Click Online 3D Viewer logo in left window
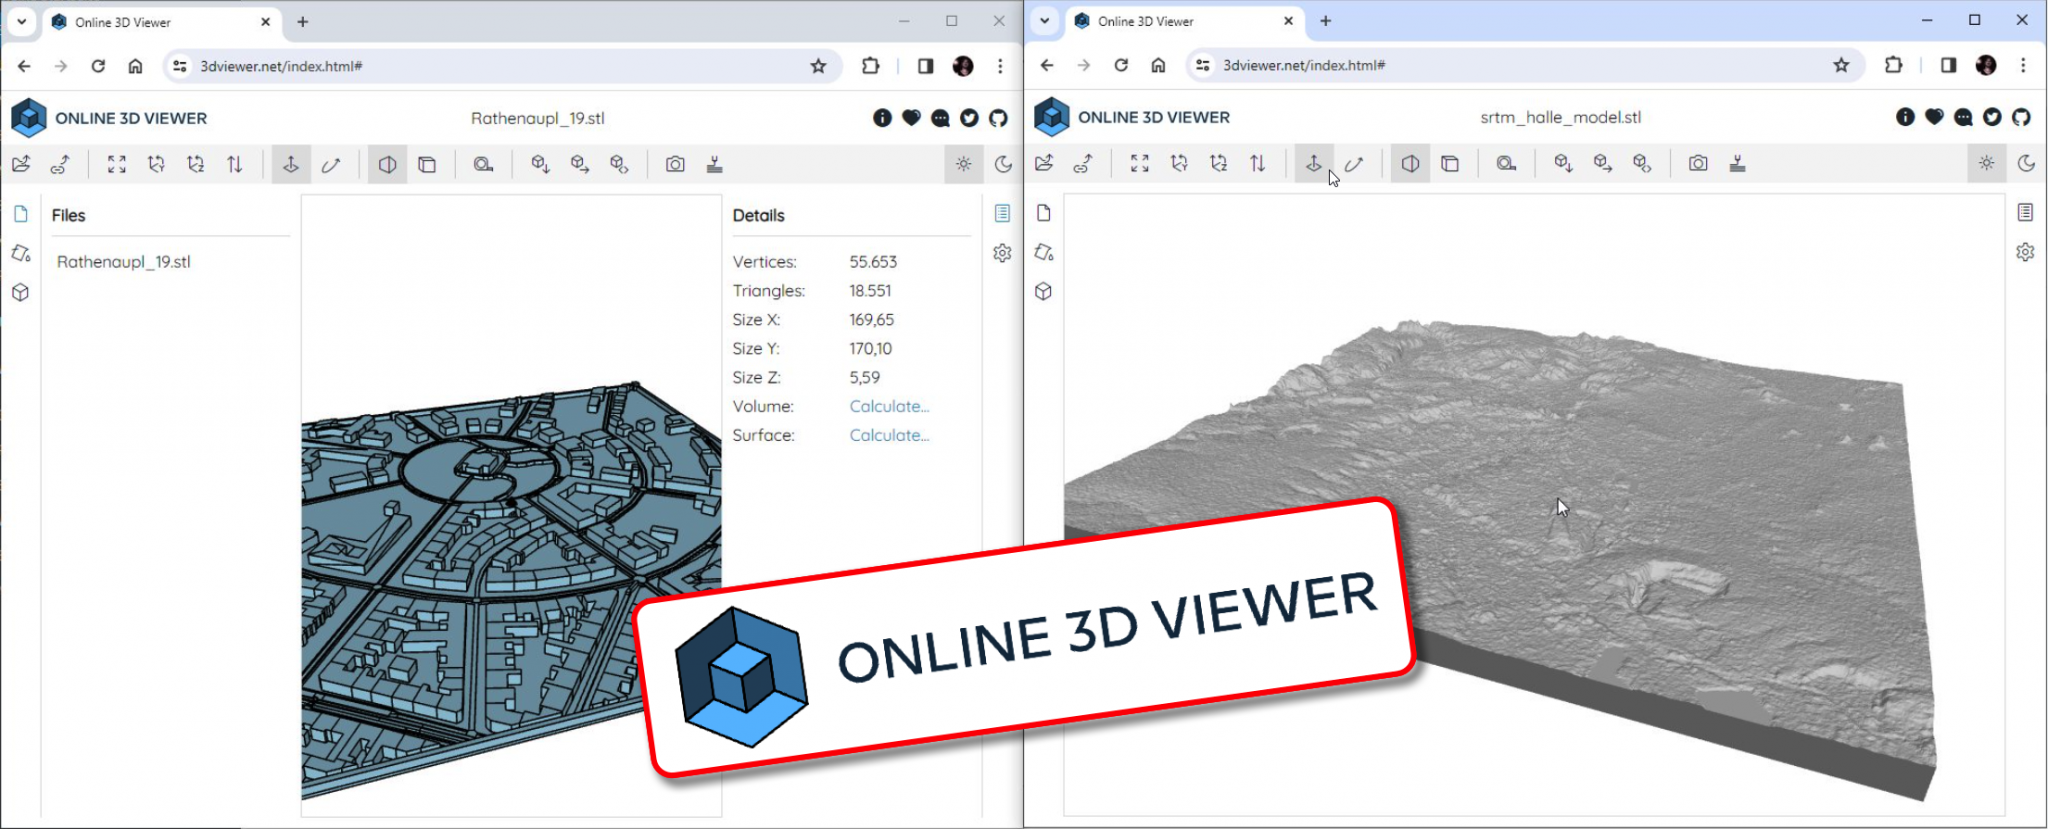The height and width of the screenshot is (829, 2048). point(109,118)
